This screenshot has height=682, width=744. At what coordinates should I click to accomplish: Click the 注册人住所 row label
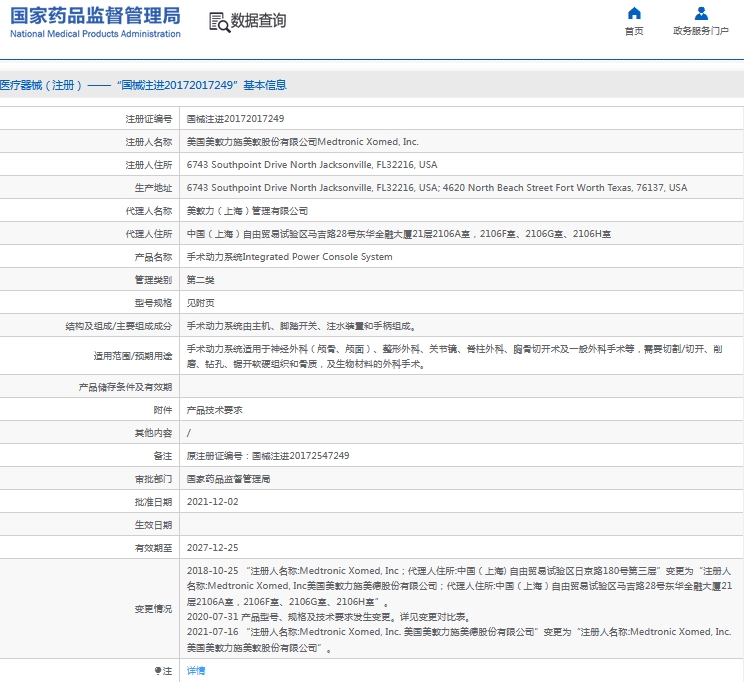point(149,165)
